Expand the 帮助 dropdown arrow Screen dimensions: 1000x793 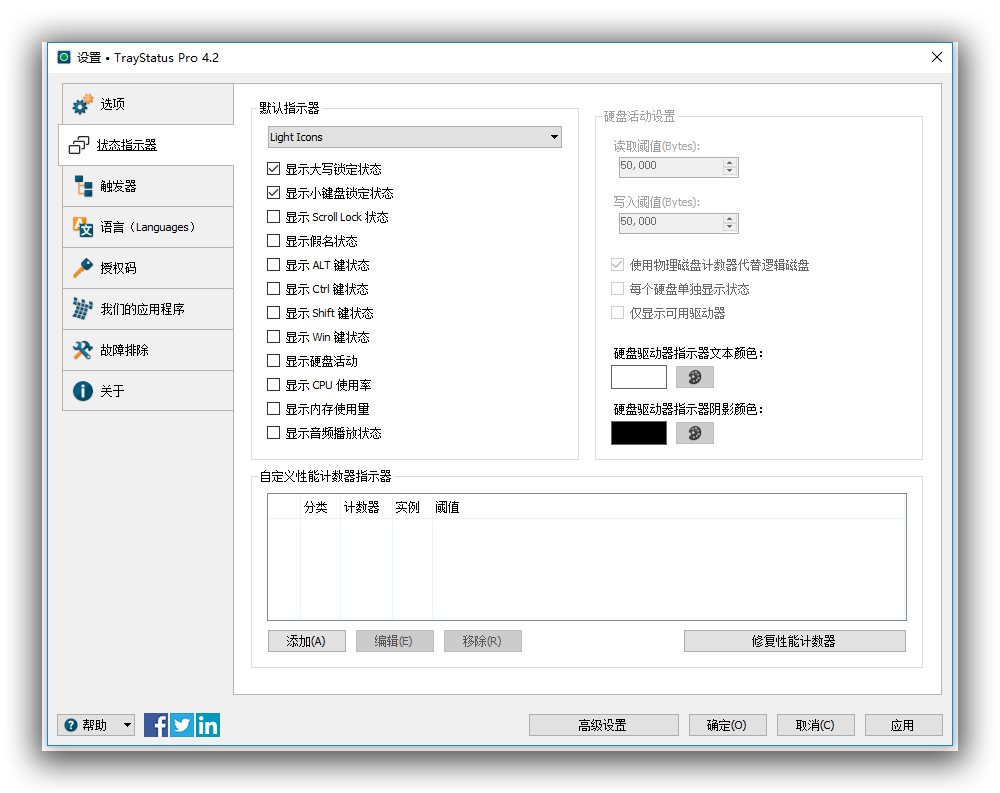128,725
